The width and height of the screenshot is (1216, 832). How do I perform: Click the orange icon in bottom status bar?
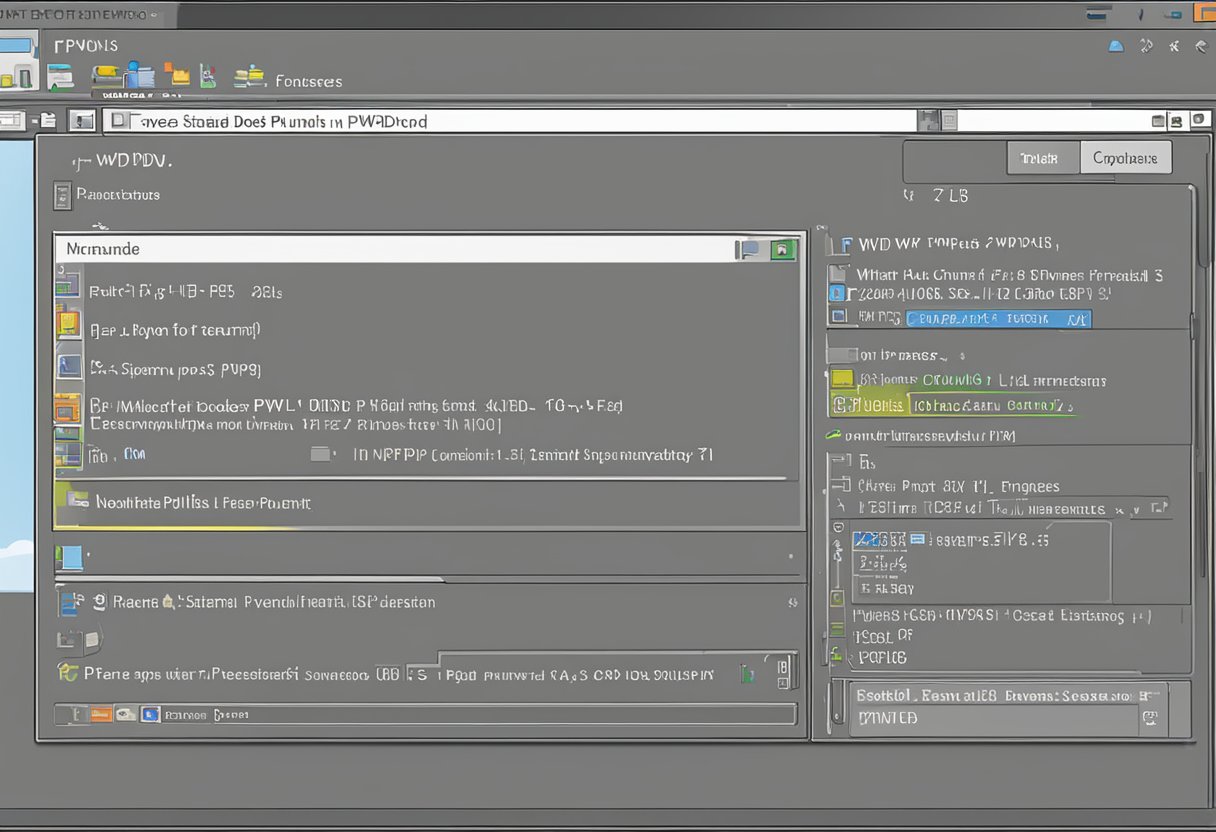click(x=100, y=715)
